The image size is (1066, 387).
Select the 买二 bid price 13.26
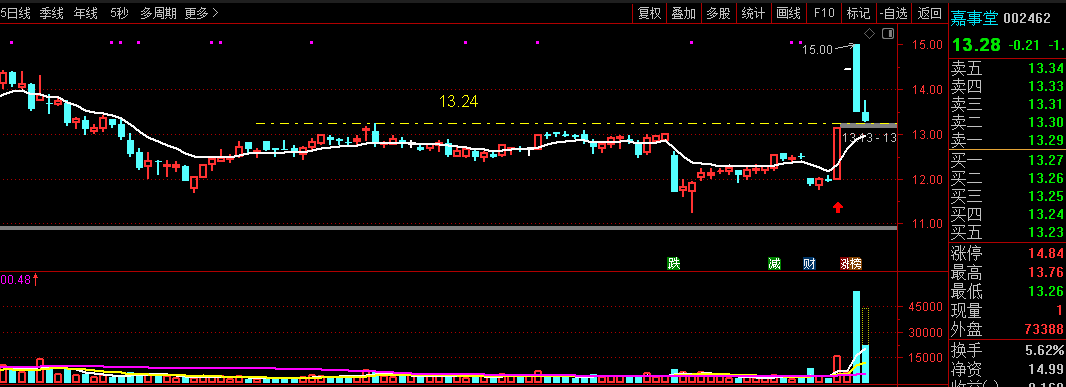[1046, 178]
